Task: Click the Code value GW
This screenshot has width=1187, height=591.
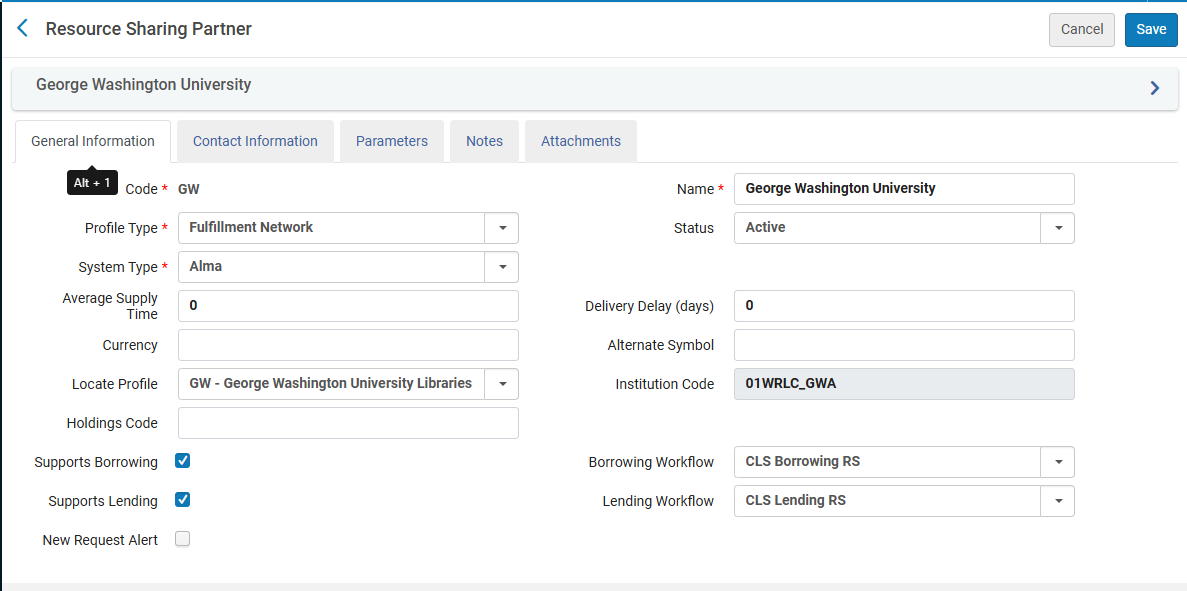Action: (x=188, y=189)
